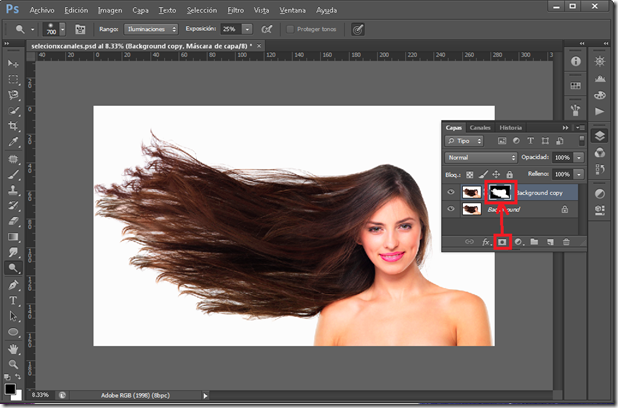Select the Crop tool
This screenshot has width=618, height=408.
(x=14, y=127)
